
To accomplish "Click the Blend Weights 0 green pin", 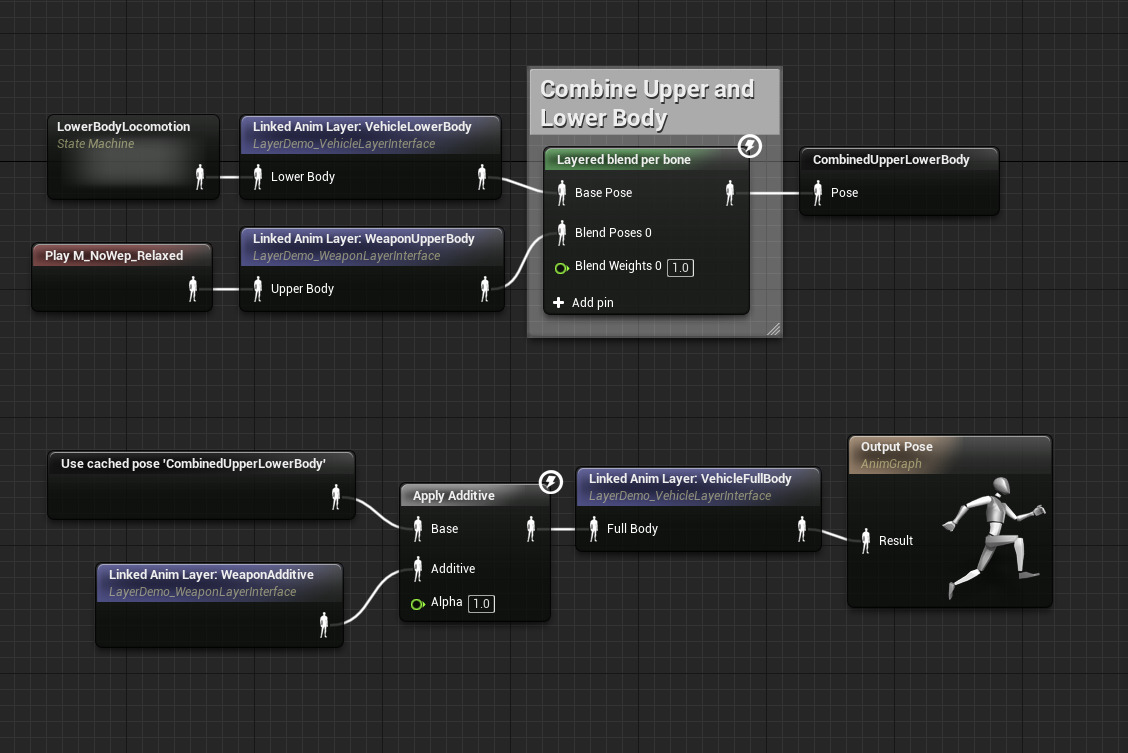I will click(561, 267).
